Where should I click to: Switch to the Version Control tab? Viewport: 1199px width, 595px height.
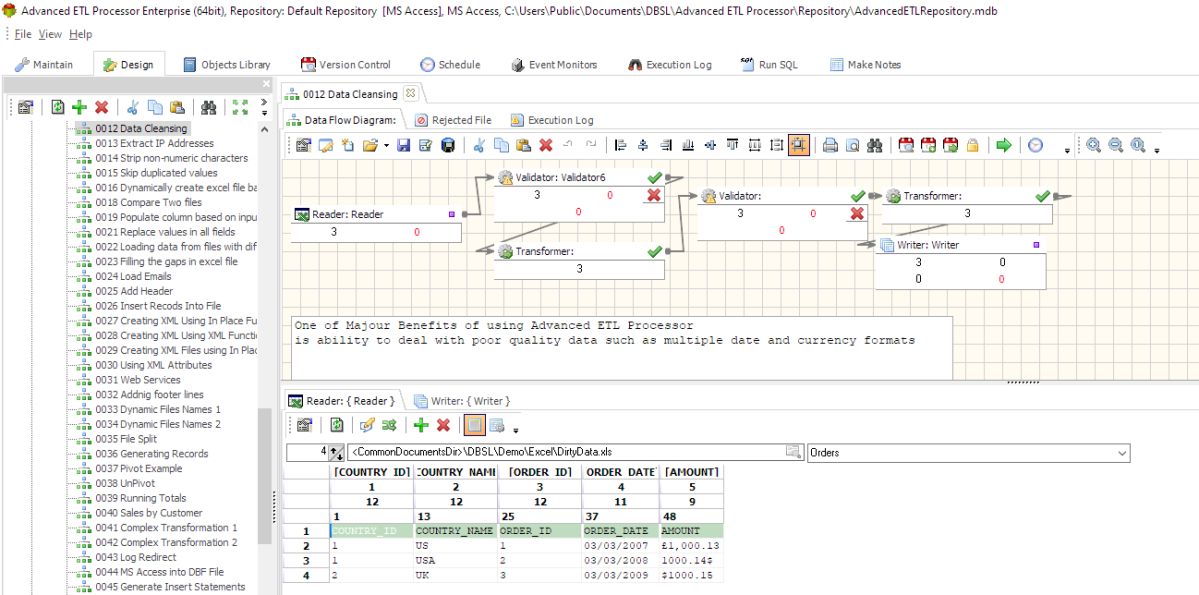coord(346,64)
